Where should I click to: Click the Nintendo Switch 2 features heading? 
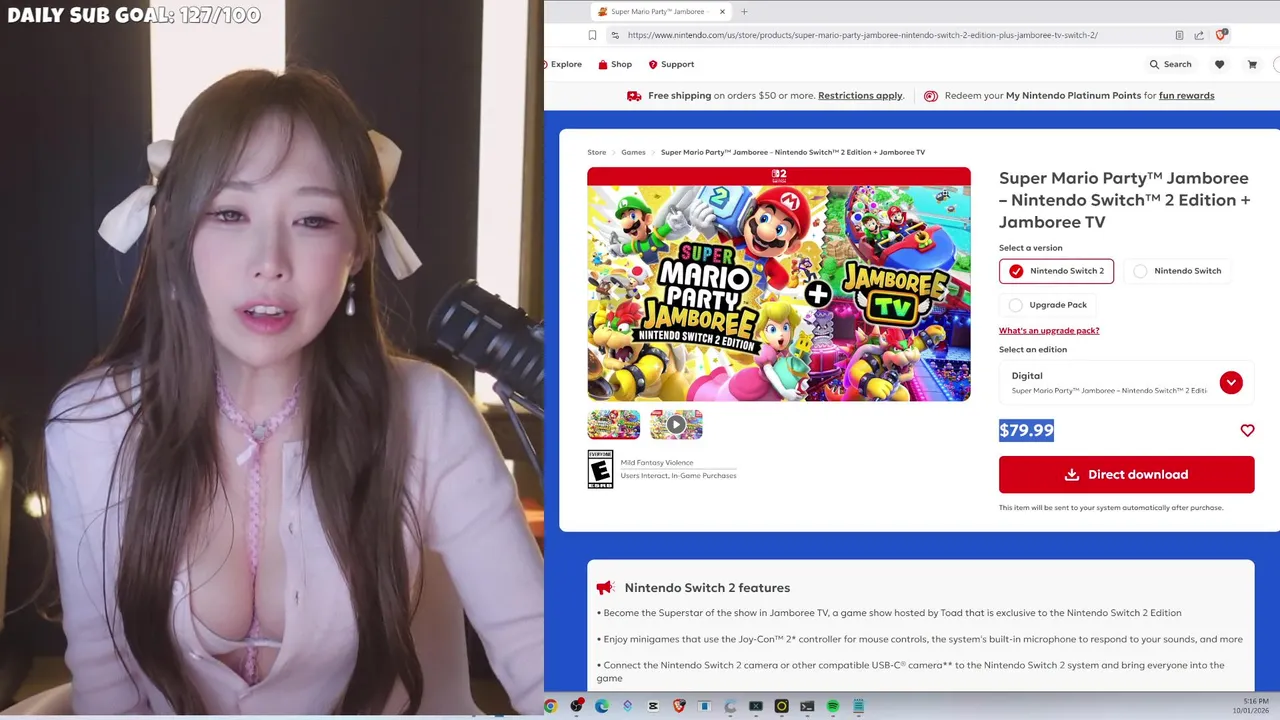707,588
